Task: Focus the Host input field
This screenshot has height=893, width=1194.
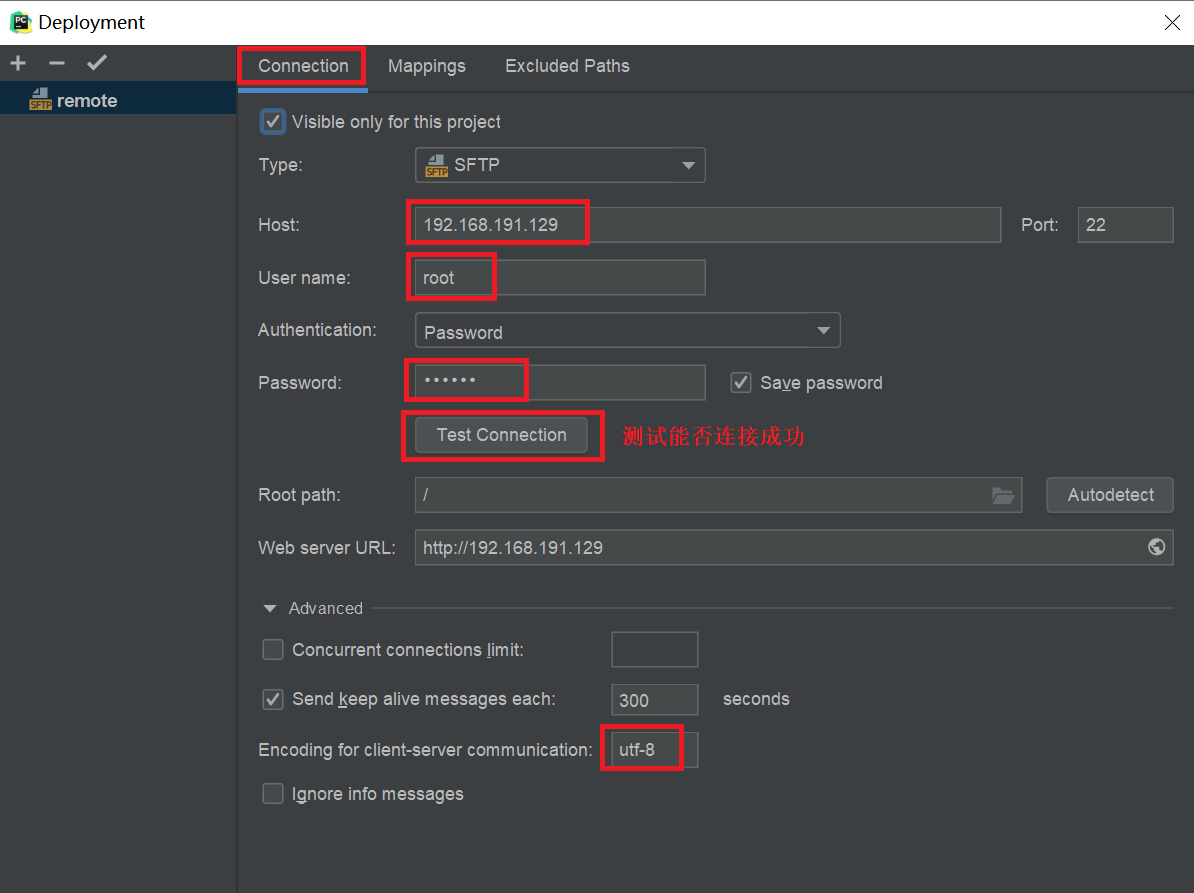Action: (x=707, y=225)
